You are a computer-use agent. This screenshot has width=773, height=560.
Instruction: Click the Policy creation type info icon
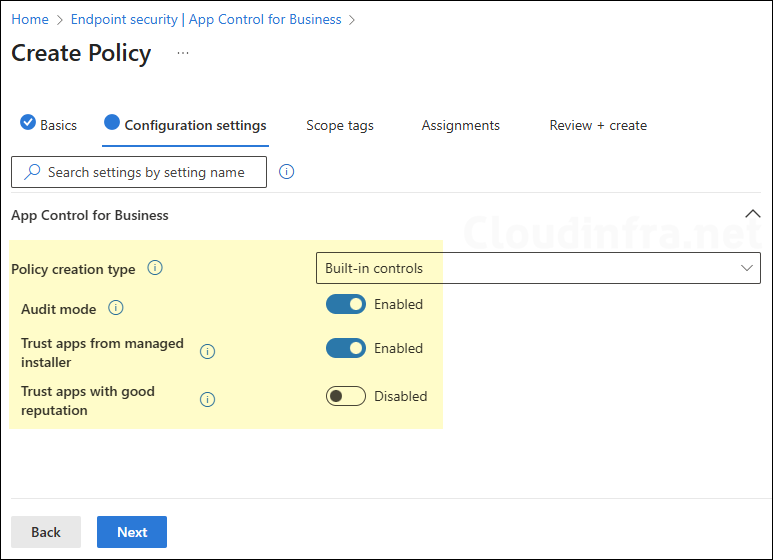coord(155,268)
